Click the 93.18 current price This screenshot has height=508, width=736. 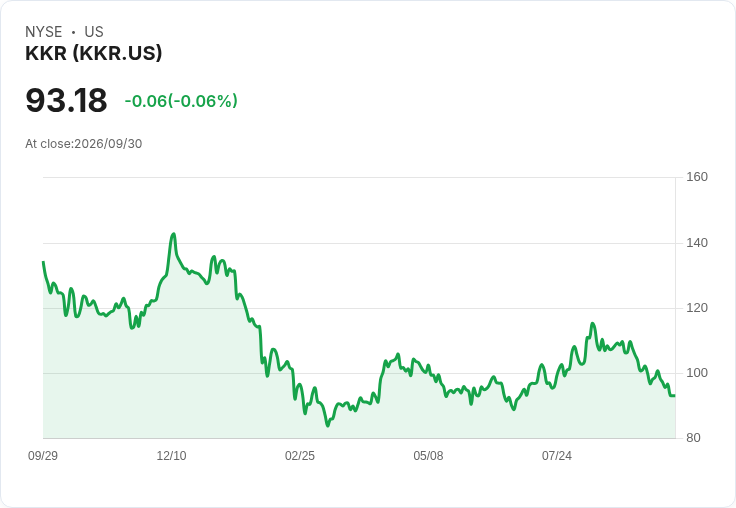click(x=66, y=100)
